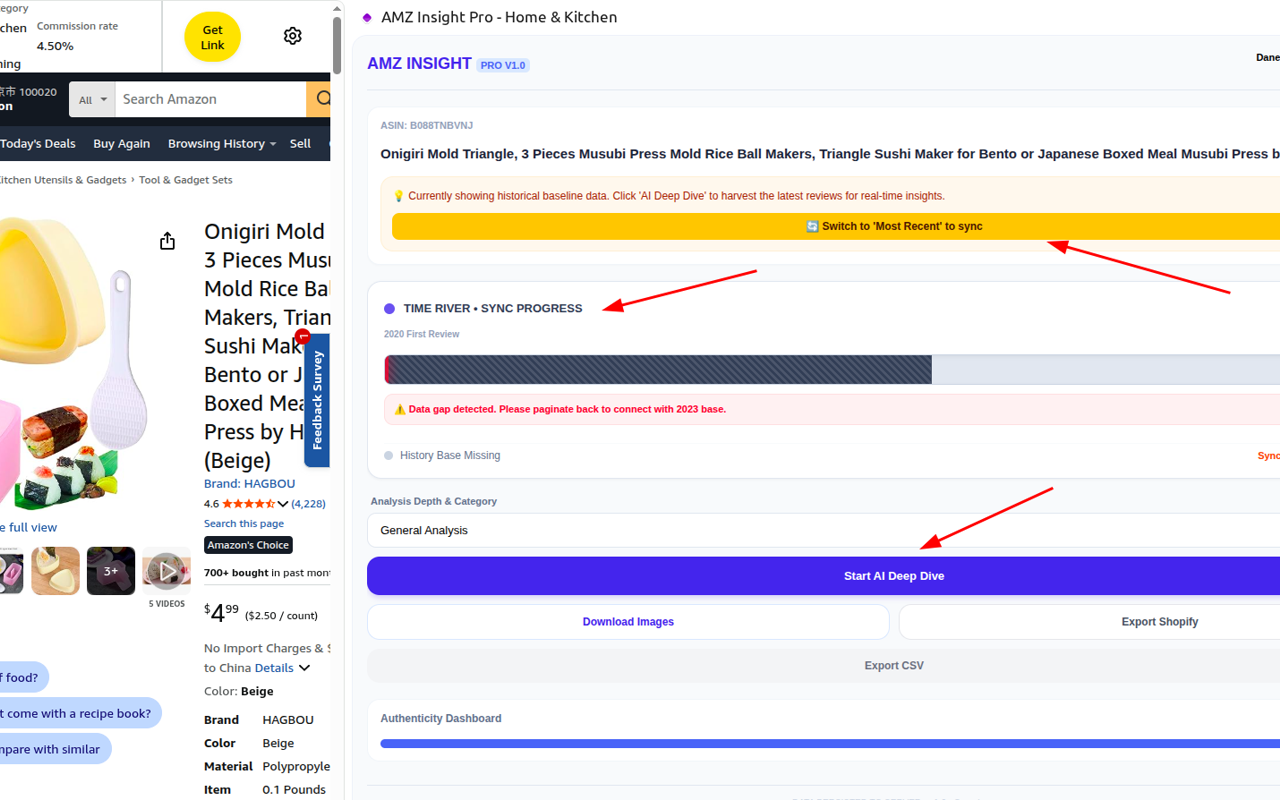Expand the Browsing History menu
Viewport: 1280px width, 800px height.
[222, 144]
